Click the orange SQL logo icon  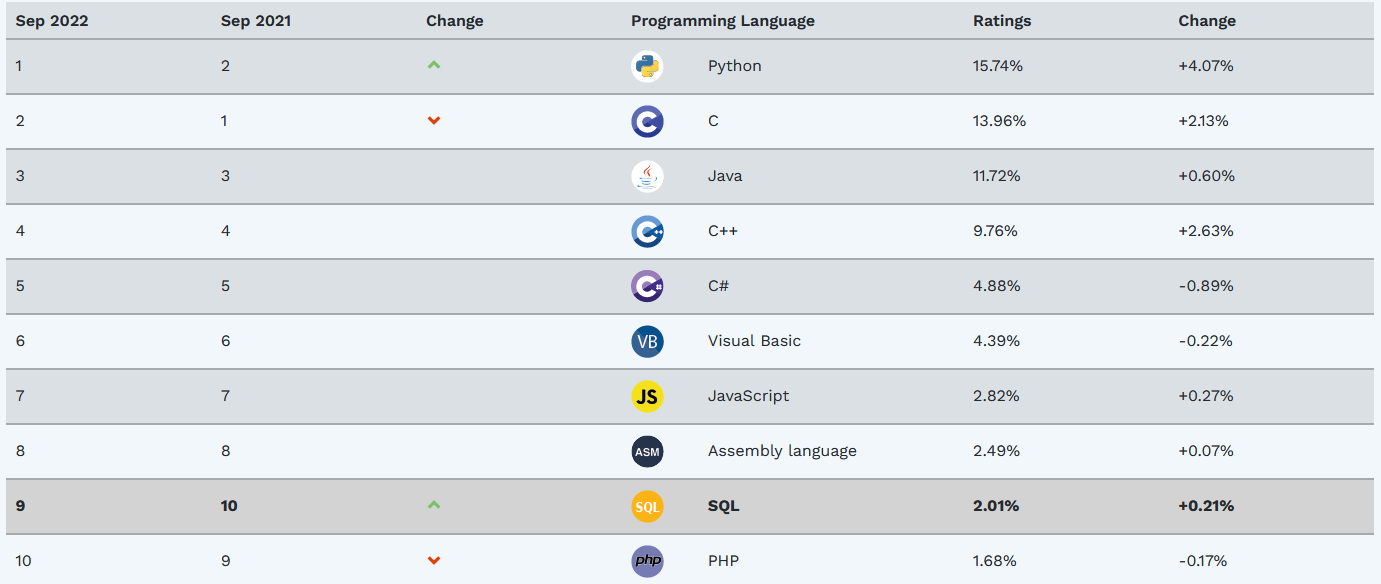tap(647, 506)
